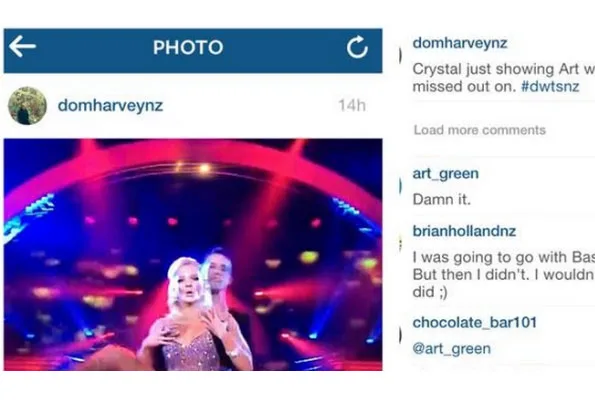The height and width of the screenshot is (400, 595).
Task: Open brianhollandnz commenter profile
Action: click(464, 231)
